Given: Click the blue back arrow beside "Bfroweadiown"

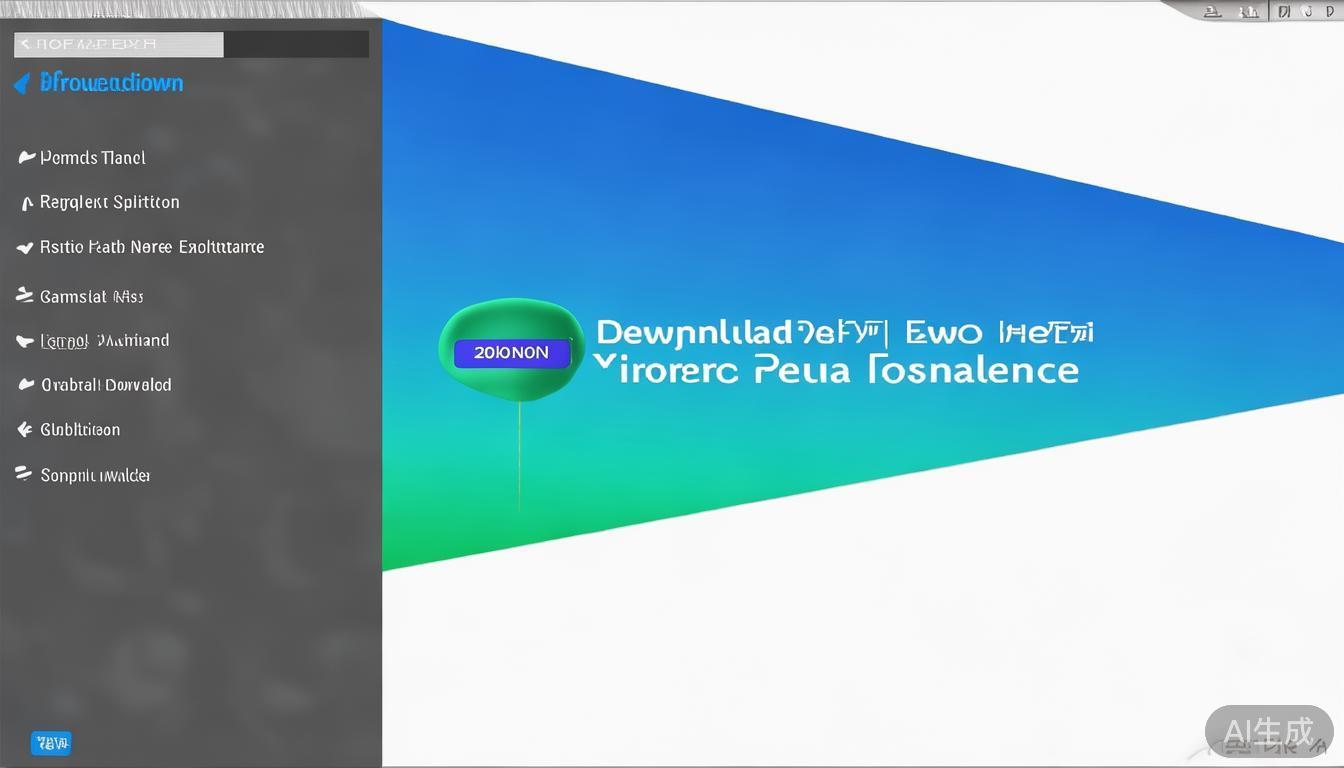Looking at the screenshot, I should 22,84.
